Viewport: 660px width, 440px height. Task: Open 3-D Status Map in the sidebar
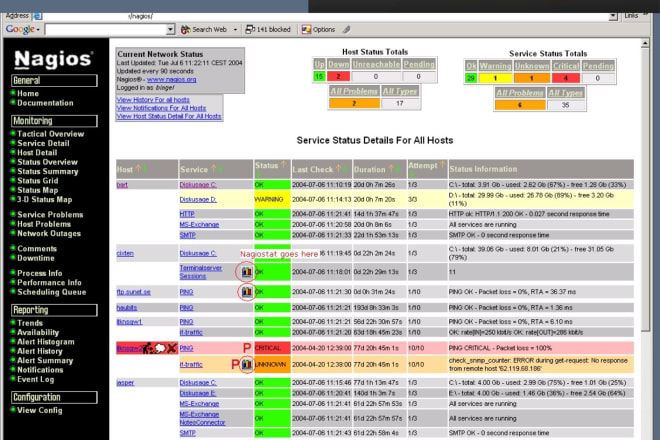pos(44,200)
